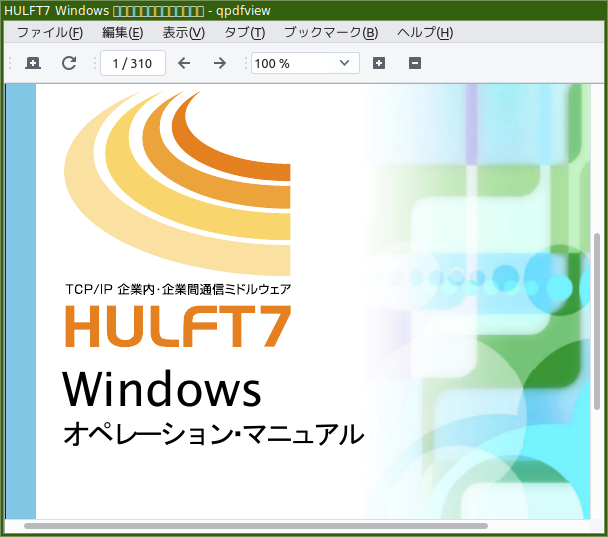Open the 100 % zoom dropdown
Image resolution: width=608 pixels, height=537 pixels.
[305, 63]
